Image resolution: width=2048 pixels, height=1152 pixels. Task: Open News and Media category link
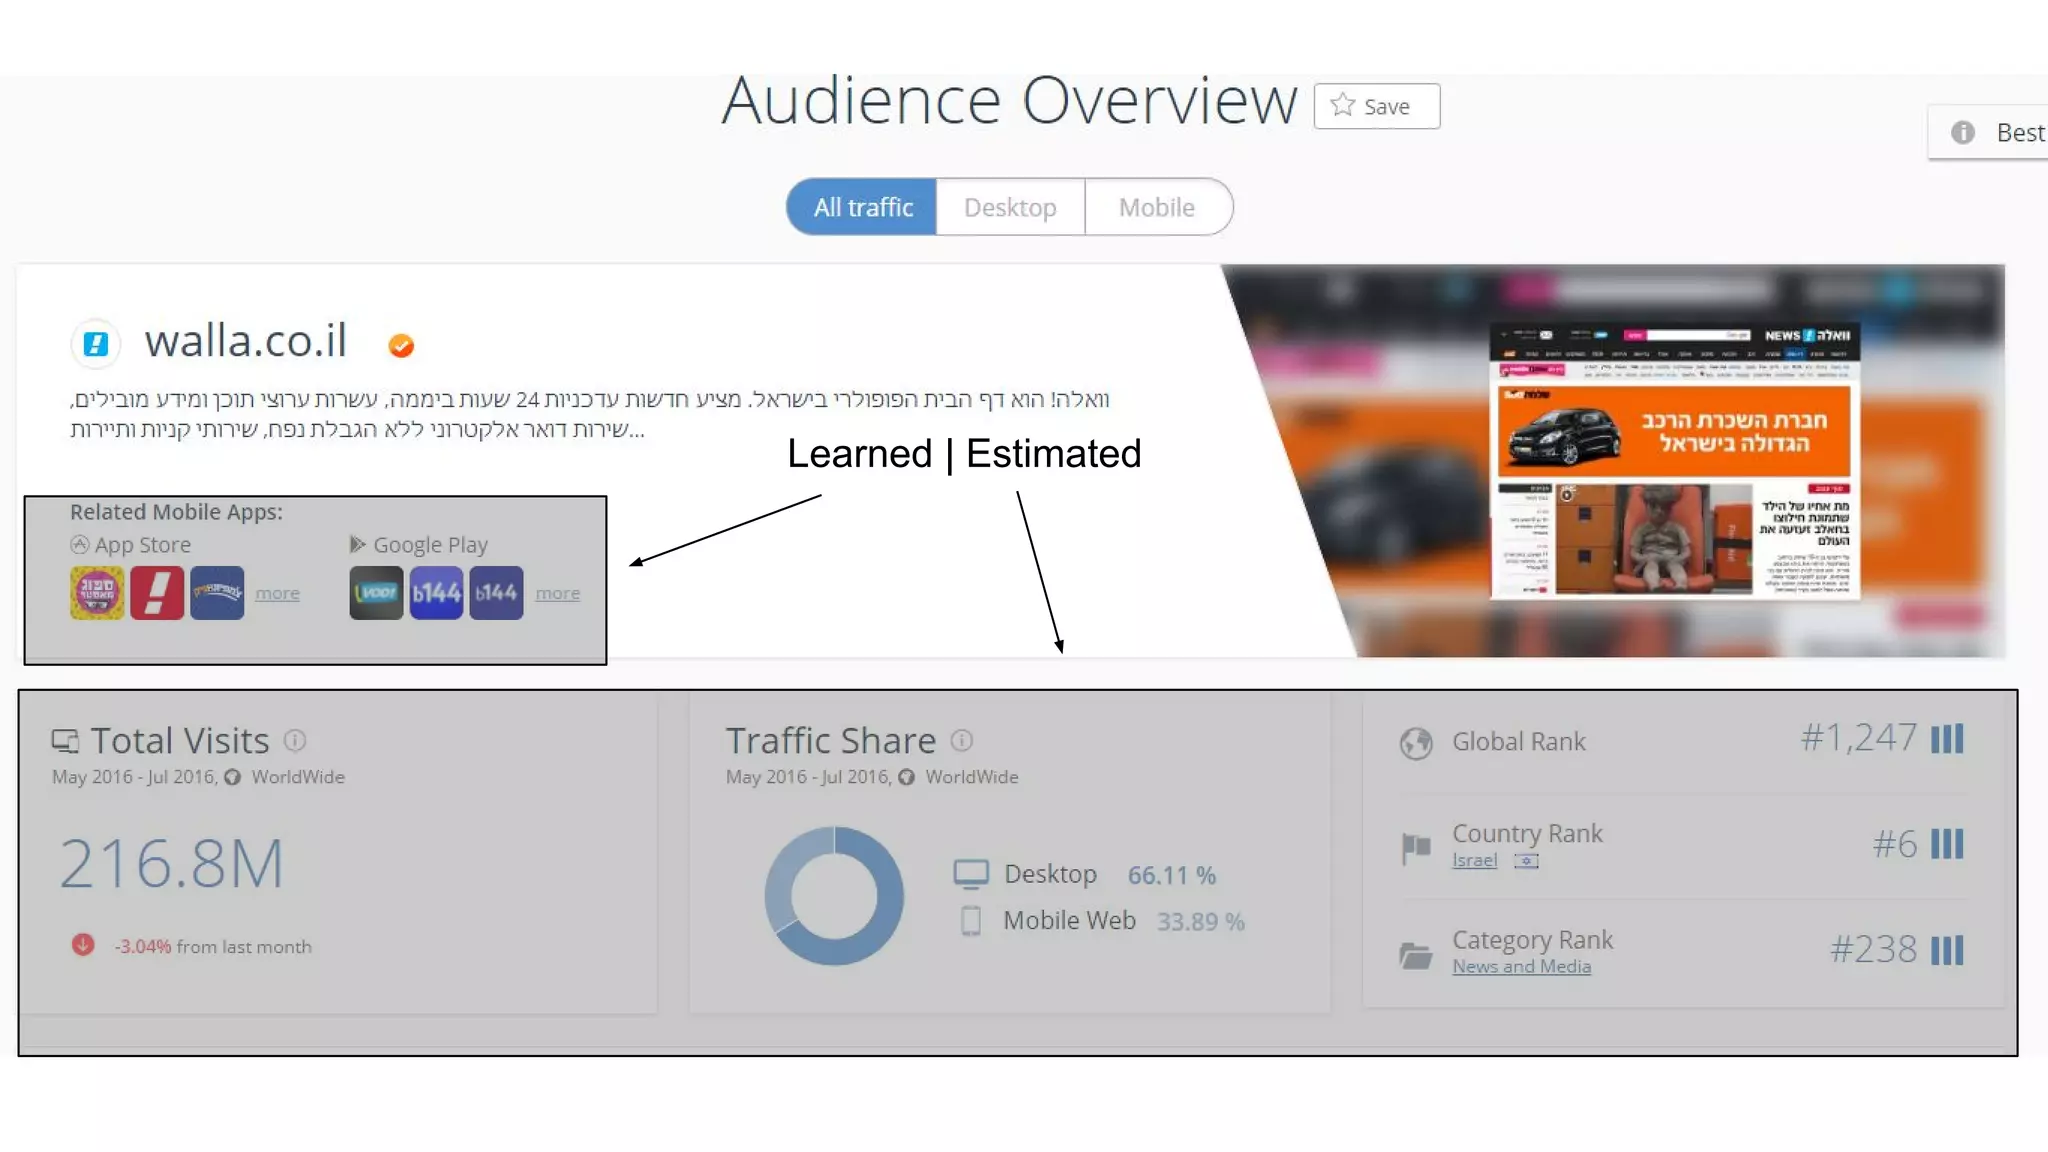click(1521, 967)
